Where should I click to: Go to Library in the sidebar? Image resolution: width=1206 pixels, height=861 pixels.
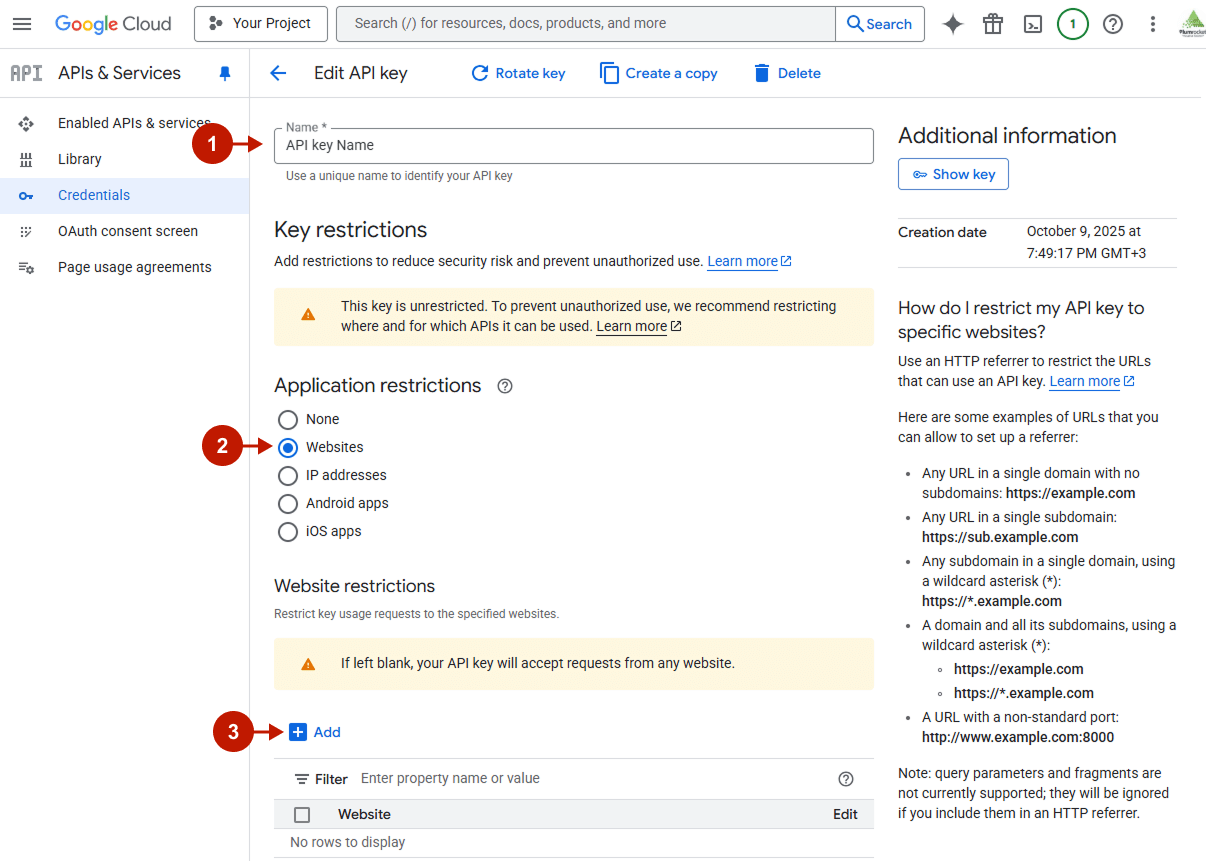coord(79,159)
